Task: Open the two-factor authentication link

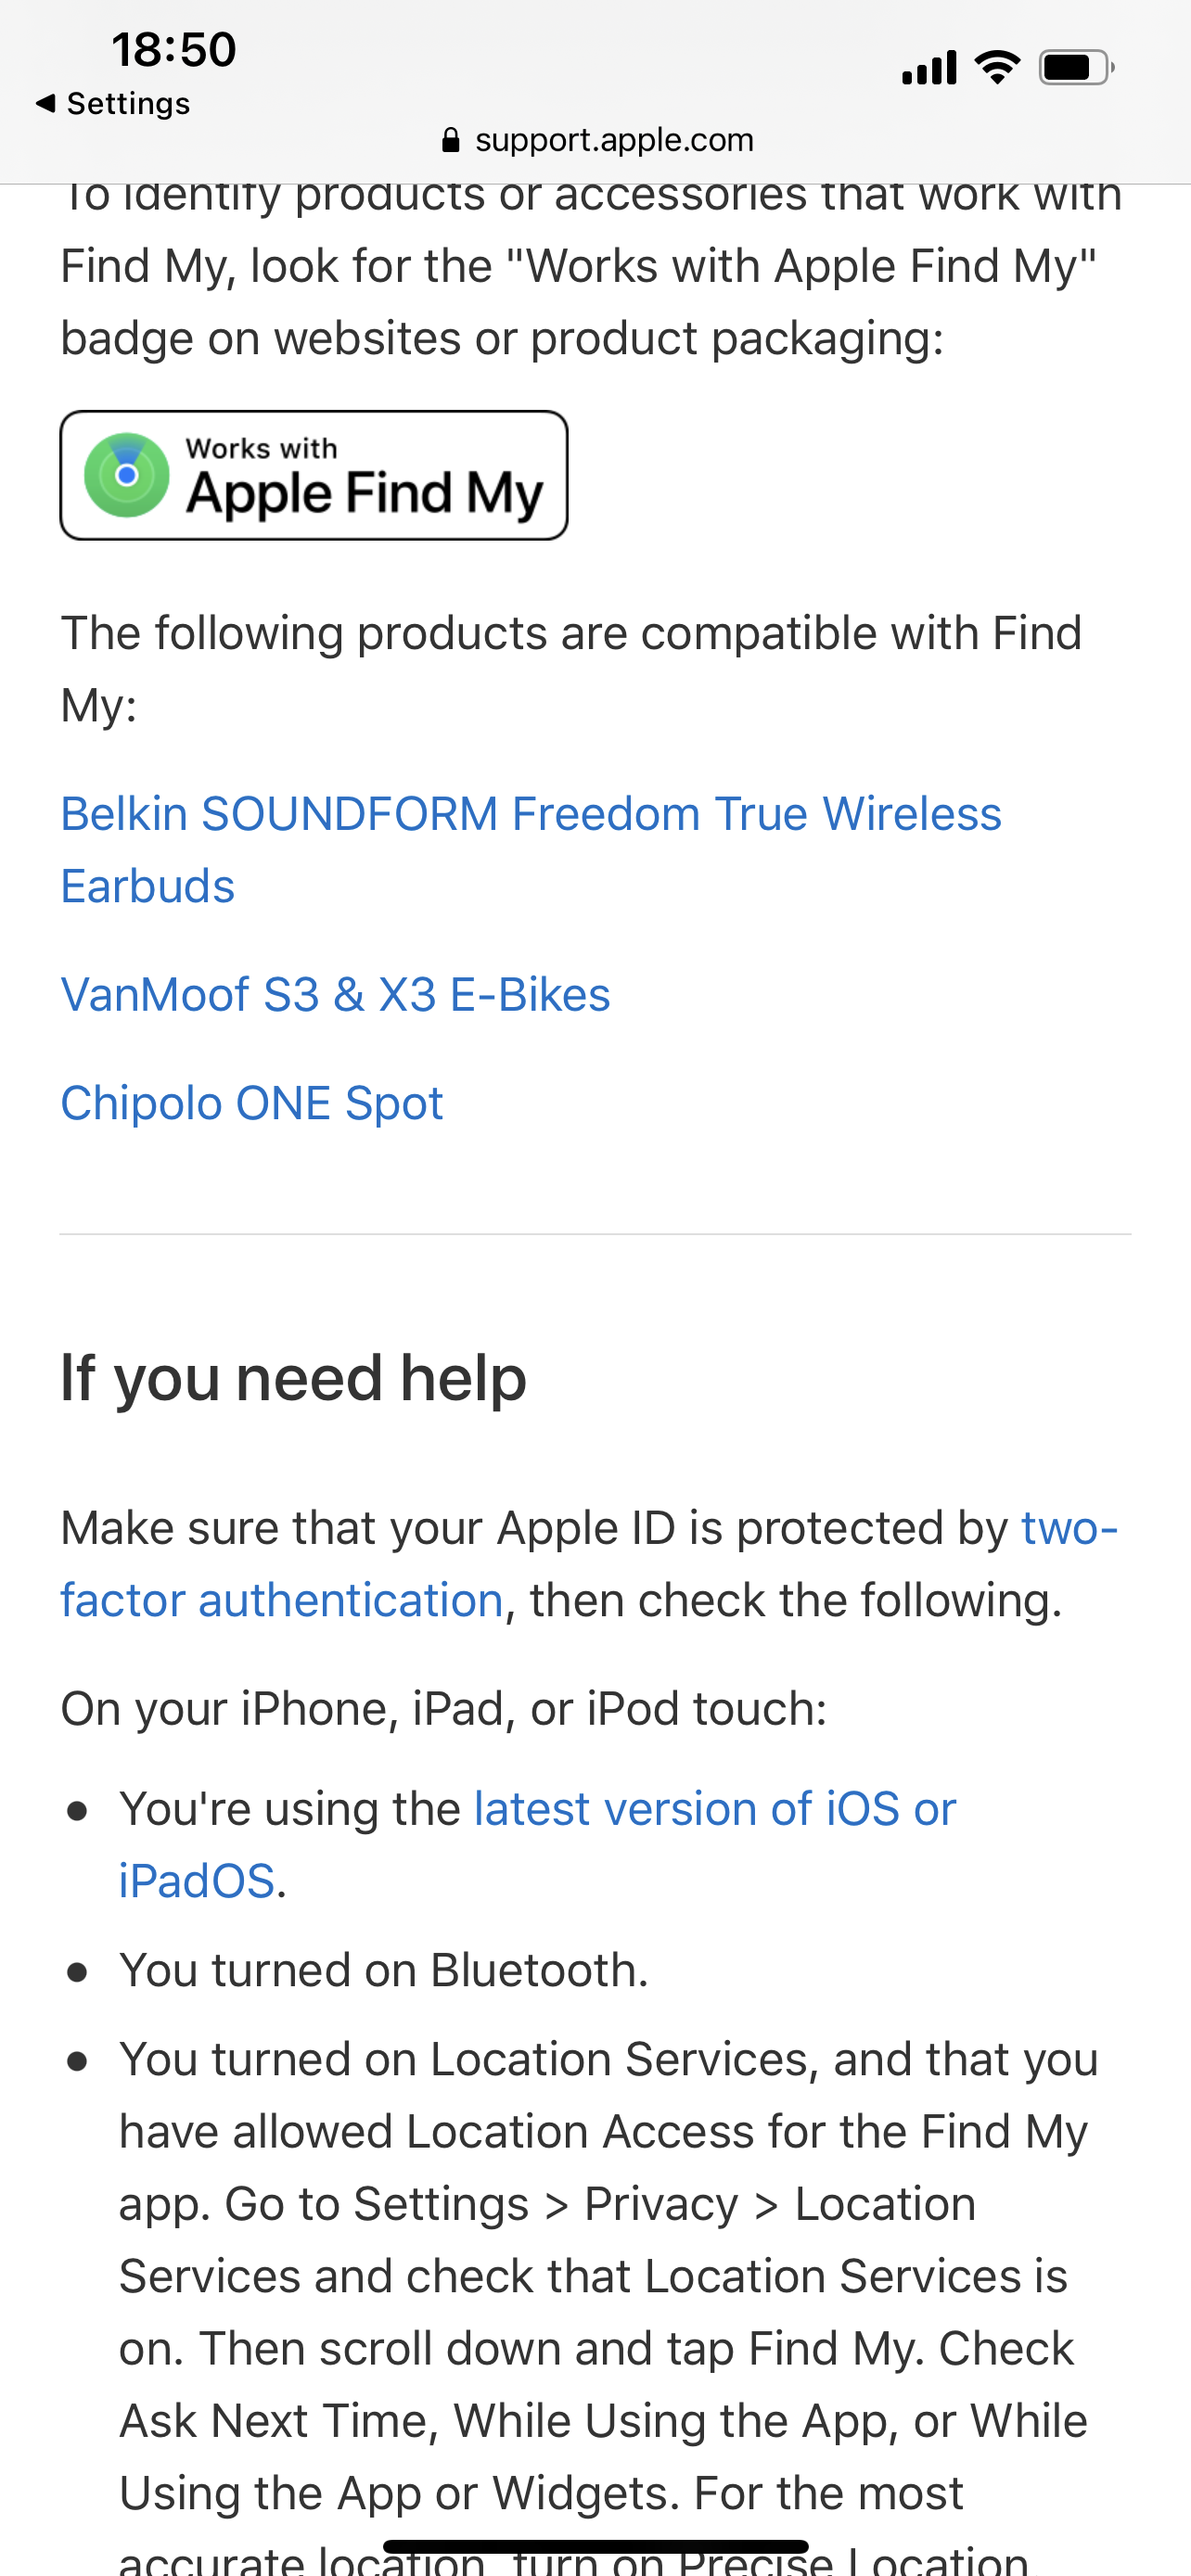Action: pos(281,1600)
